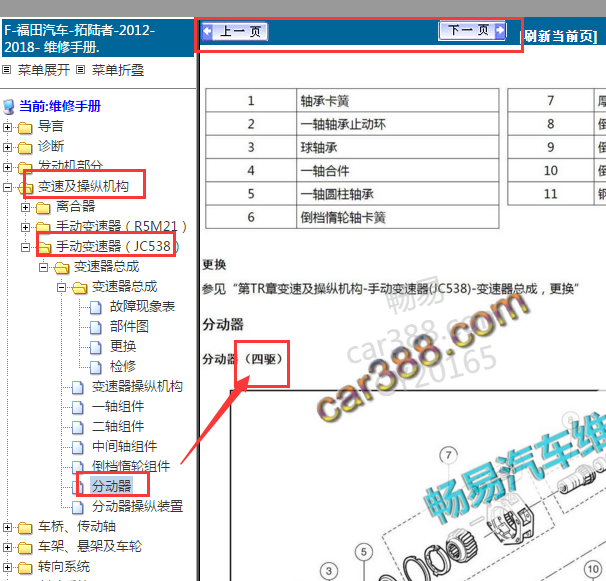This screenshot has height=581, width=606.
Task: Click the 诊断 folder icon
Action: (25, 147)
